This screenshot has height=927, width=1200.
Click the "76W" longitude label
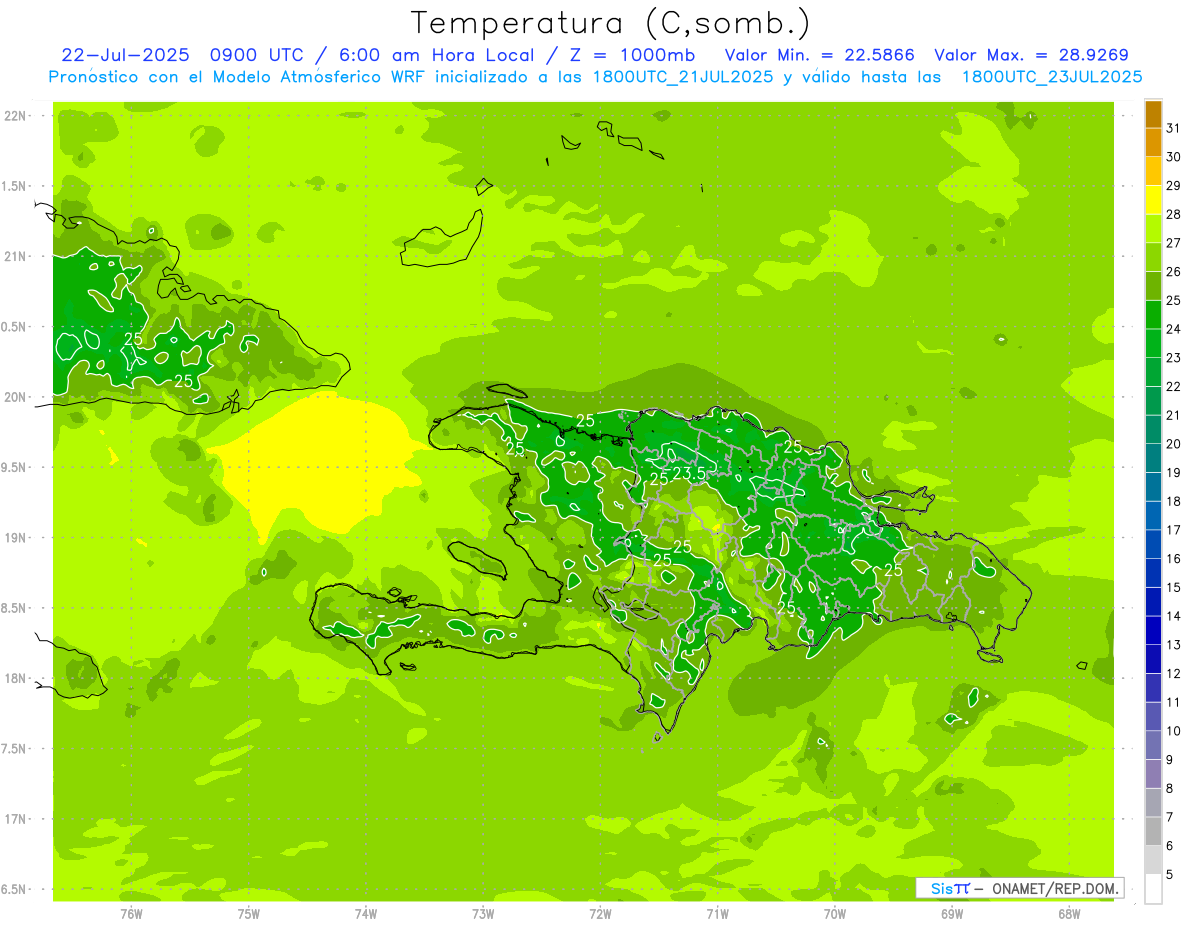point(131,913)
